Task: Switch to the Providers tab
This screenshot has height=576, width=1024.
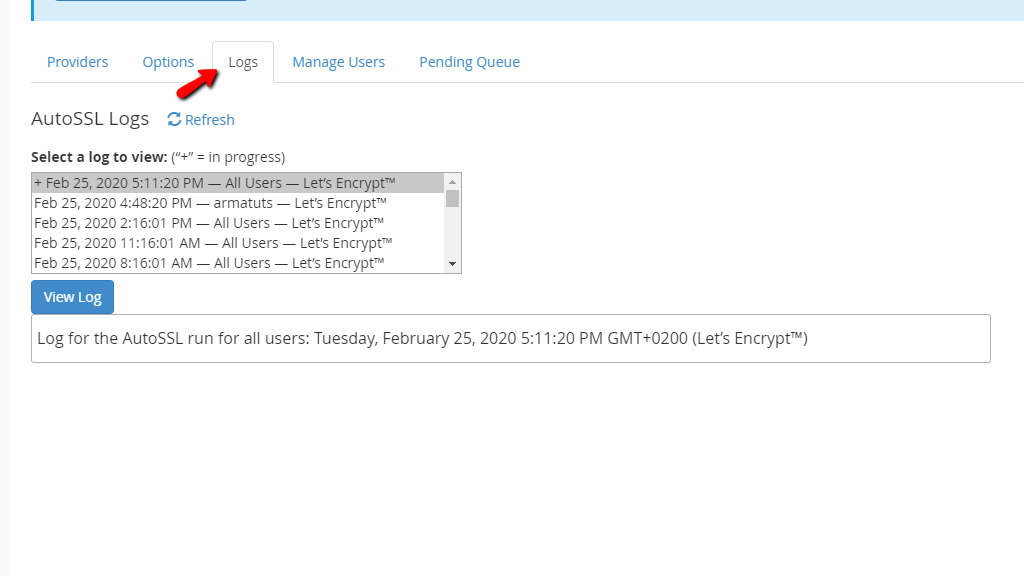Action: [77, 61]
